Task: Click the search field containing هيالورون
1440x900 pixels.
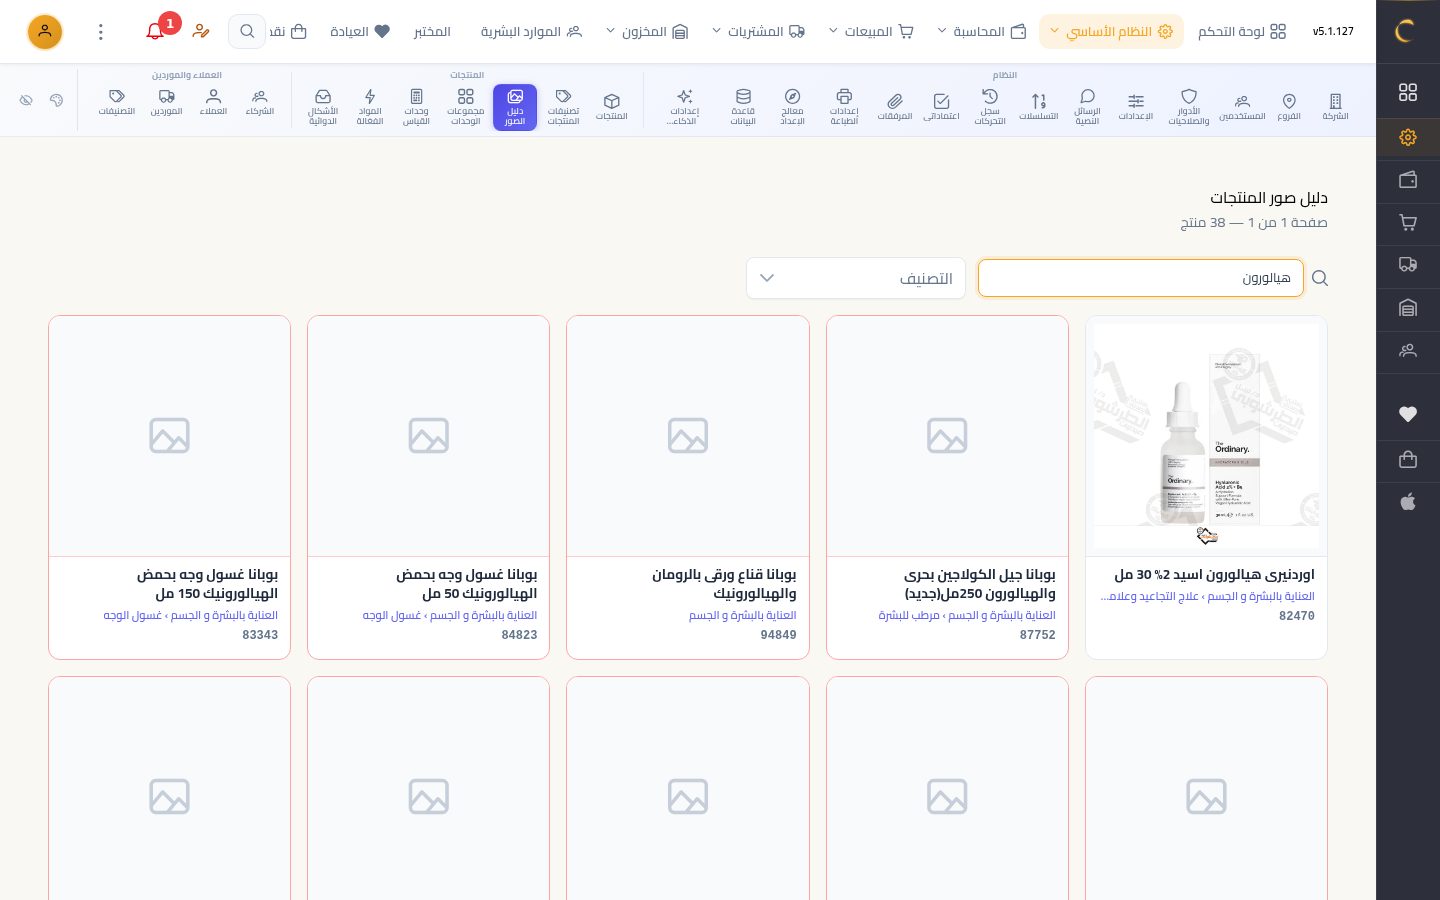Action: 1140,278
